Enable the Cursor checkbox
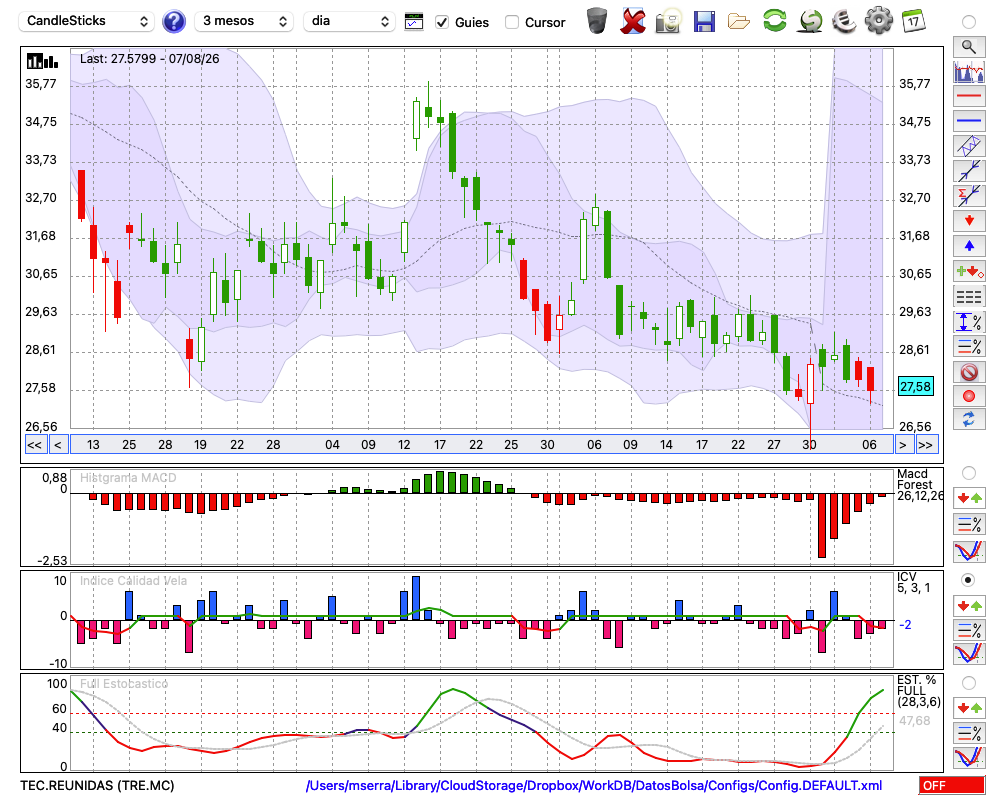 click(x=511, y=22)
